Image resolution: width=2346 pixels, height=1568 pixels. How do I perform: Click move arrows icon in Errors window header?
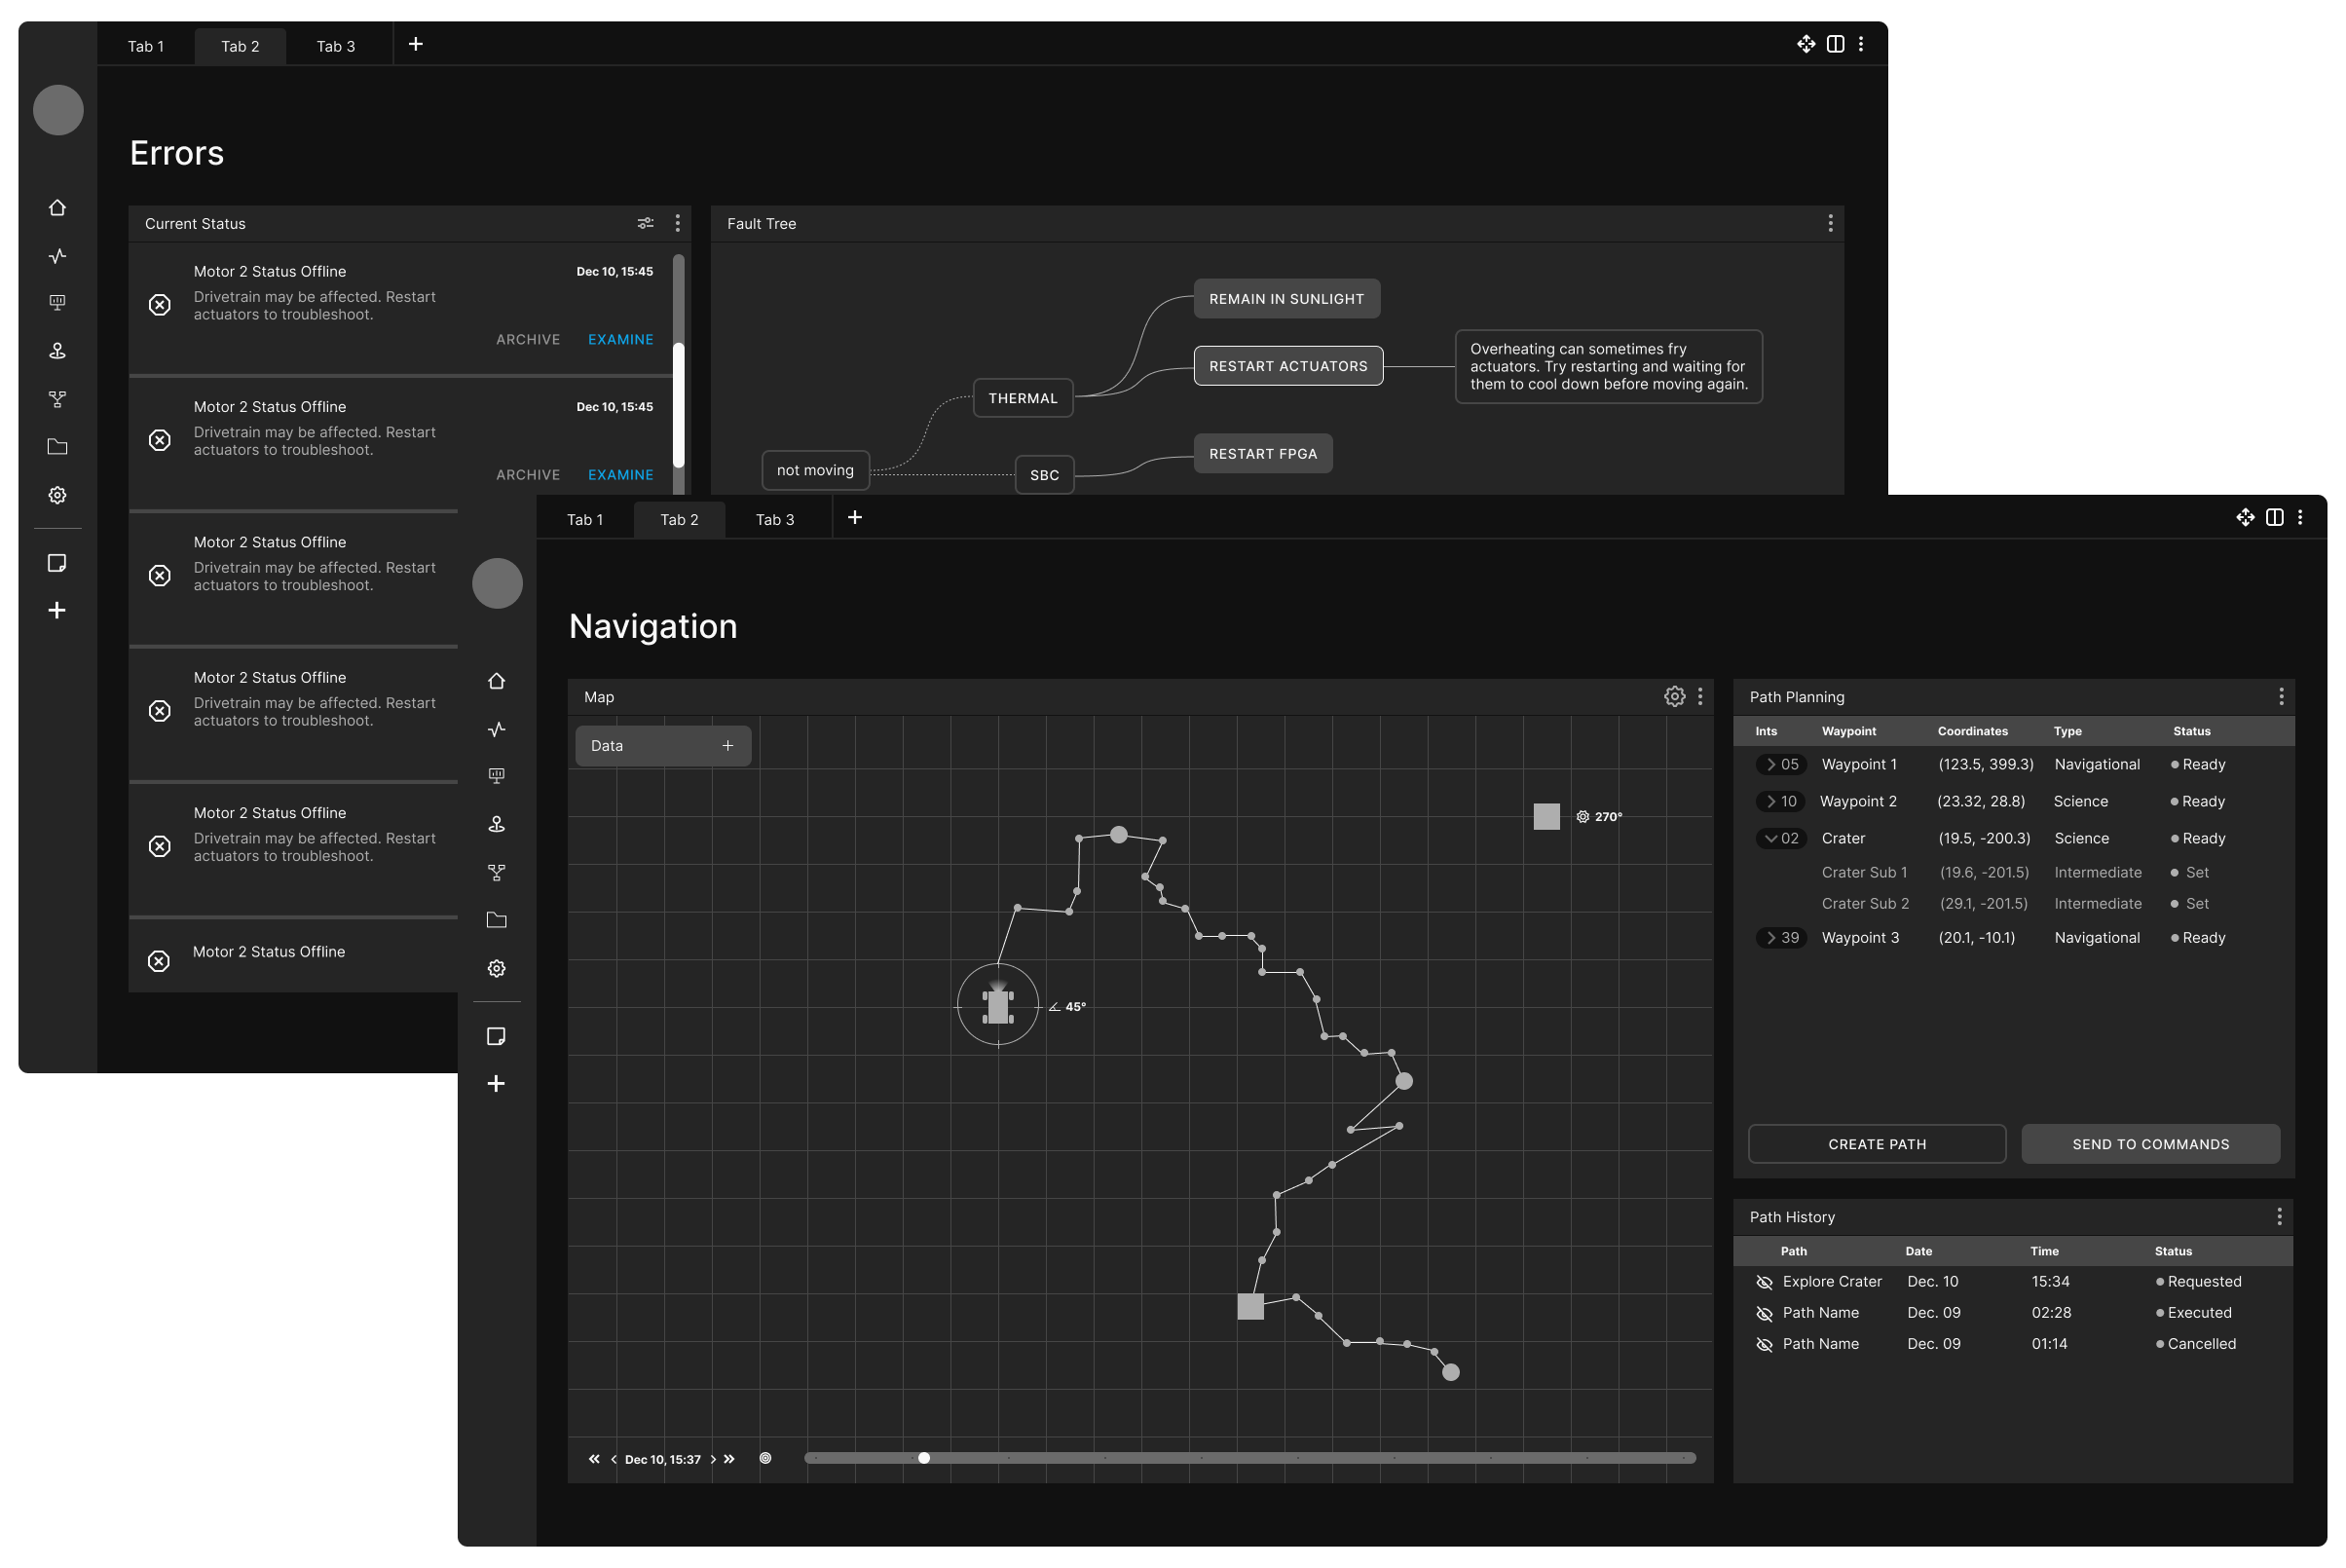pyautogui.click(x=1806, y=44)
